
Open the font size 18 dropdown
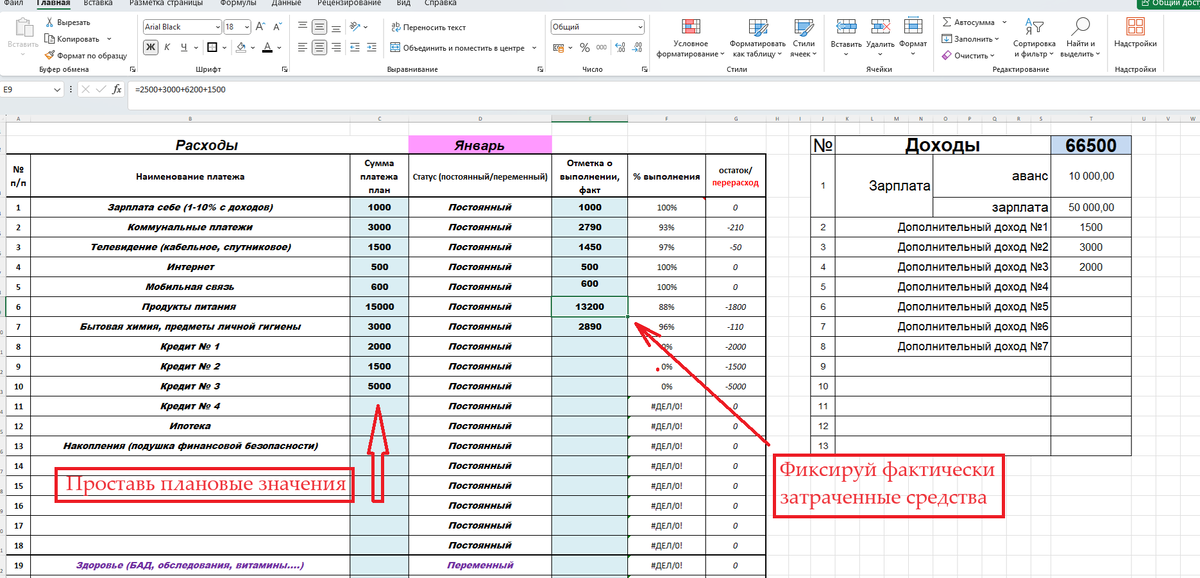tap(246, 27)
